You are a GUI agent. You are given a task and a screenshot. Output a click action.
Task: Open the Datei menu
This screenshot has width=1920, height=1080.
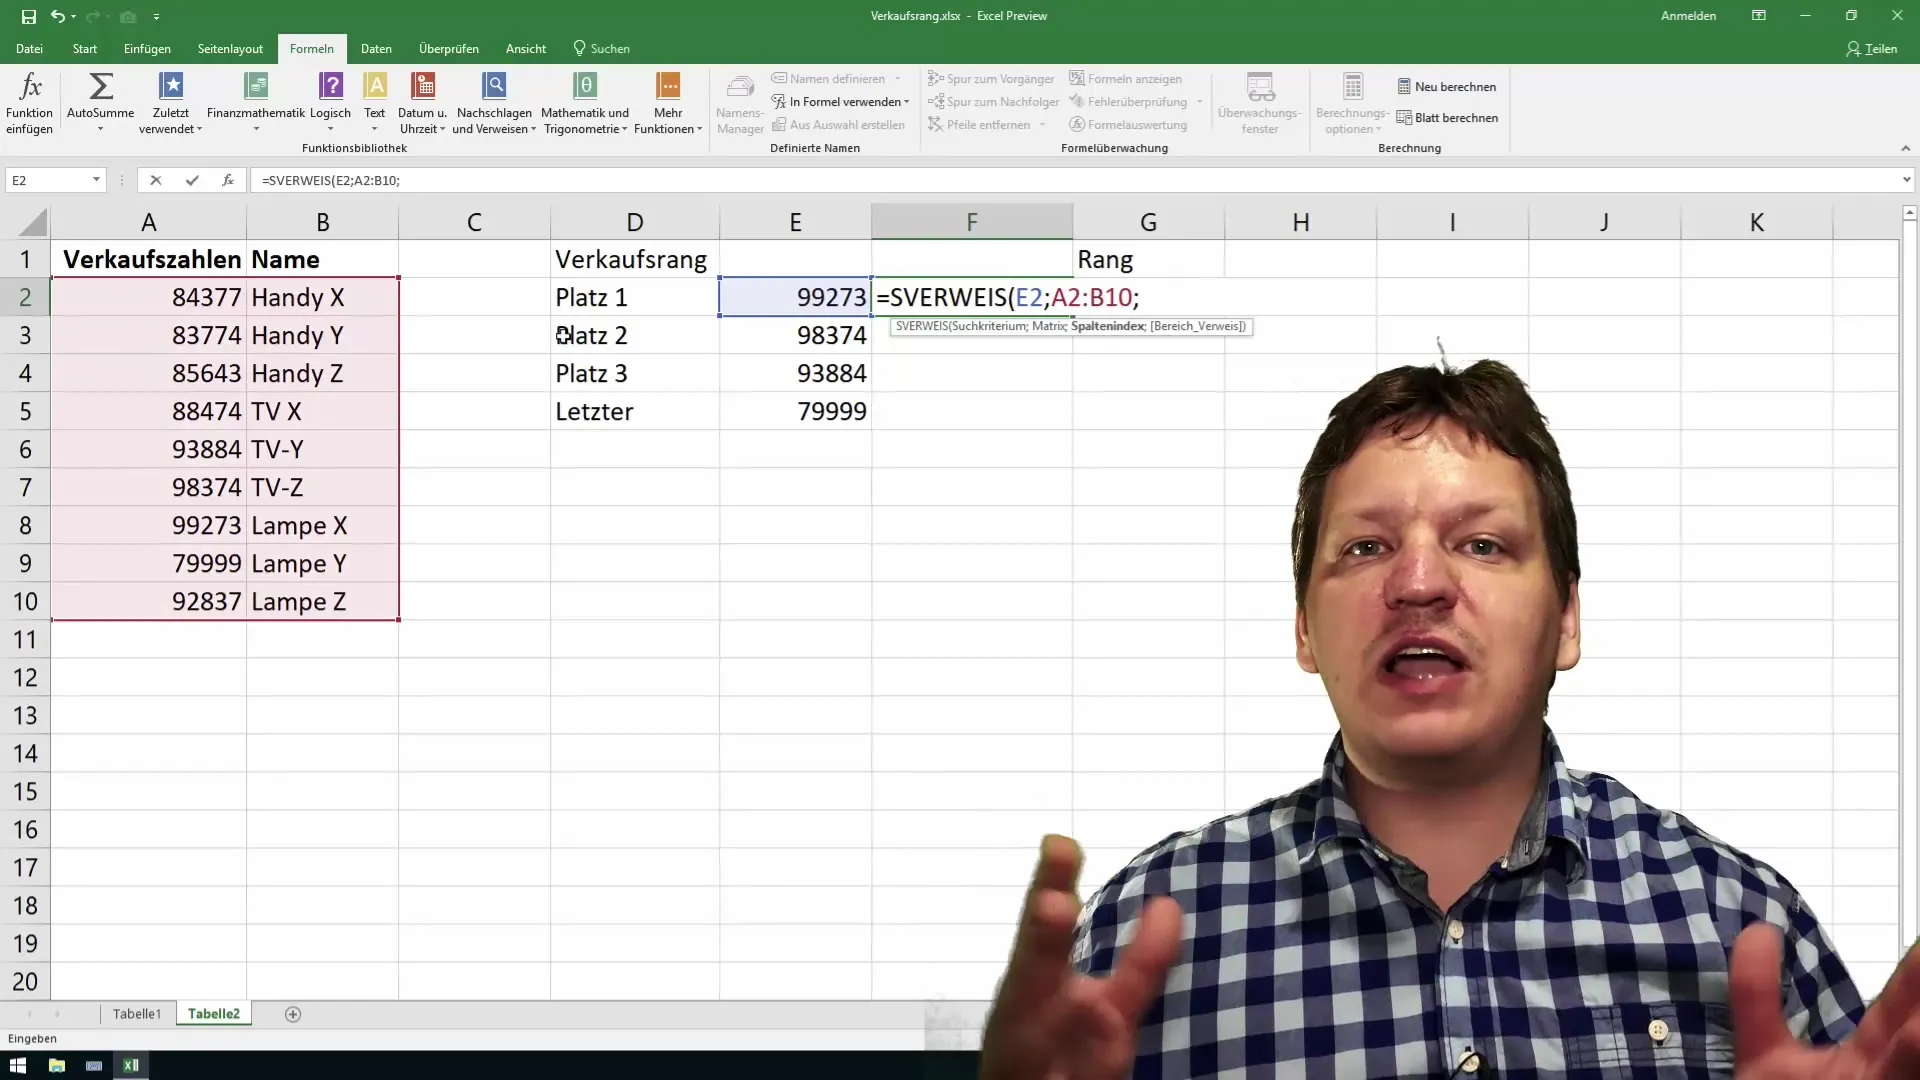click(29, 48)
